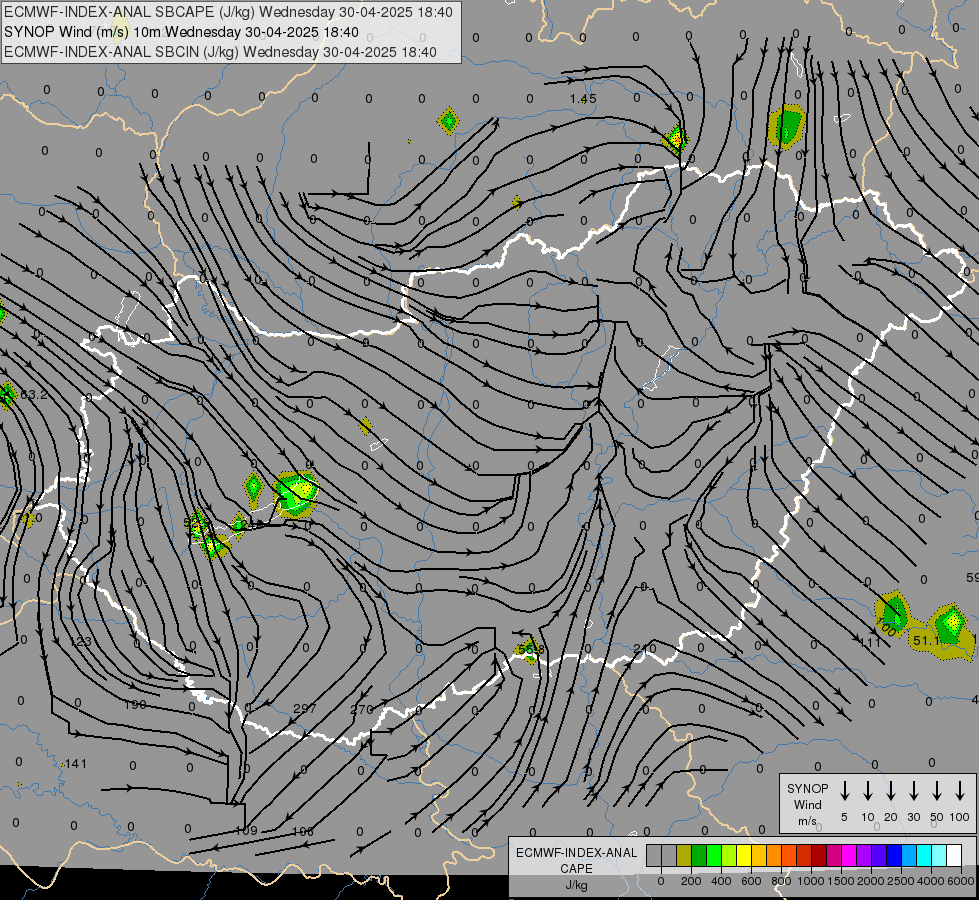This screenshot has width=979, height=900.
Task: Select the deep blue CAPE legend swatch
Action: pyautogui.click(x=895, y=855)
